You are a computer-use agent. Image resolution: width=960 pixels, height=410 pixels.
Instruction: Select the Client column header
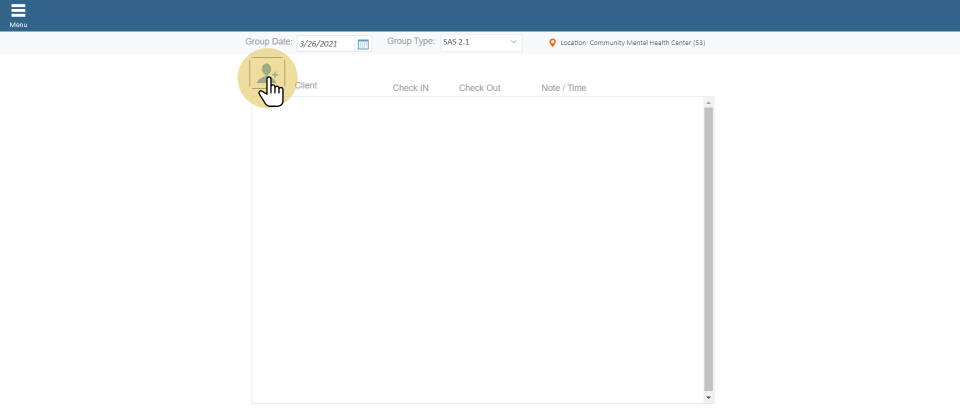click(306, 86)
